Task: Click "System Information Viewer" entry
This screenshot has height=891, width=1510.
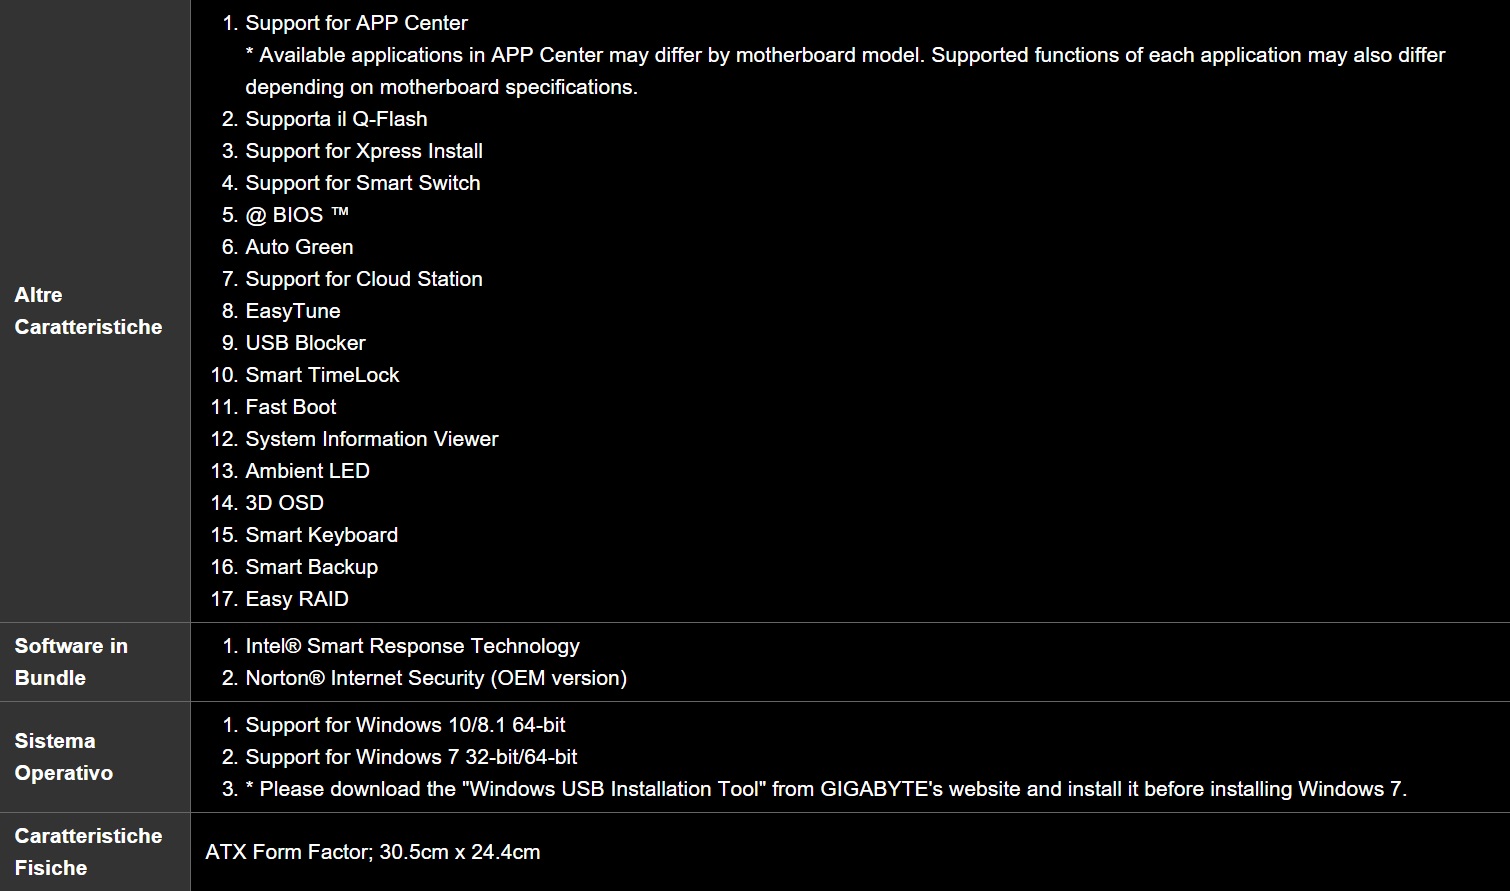Action: [372, 439]
